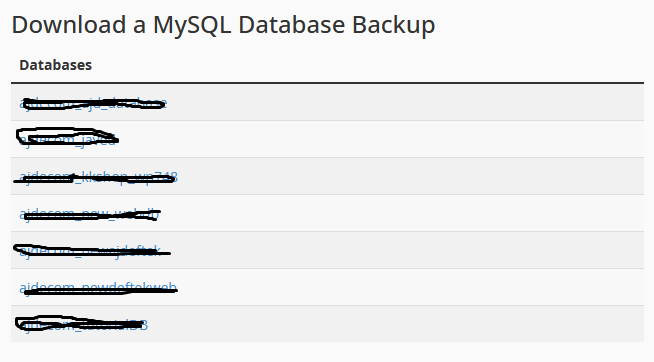Select empty area of first database row
The height and width of the screenshot is (362, 654).
click(405, 103)
